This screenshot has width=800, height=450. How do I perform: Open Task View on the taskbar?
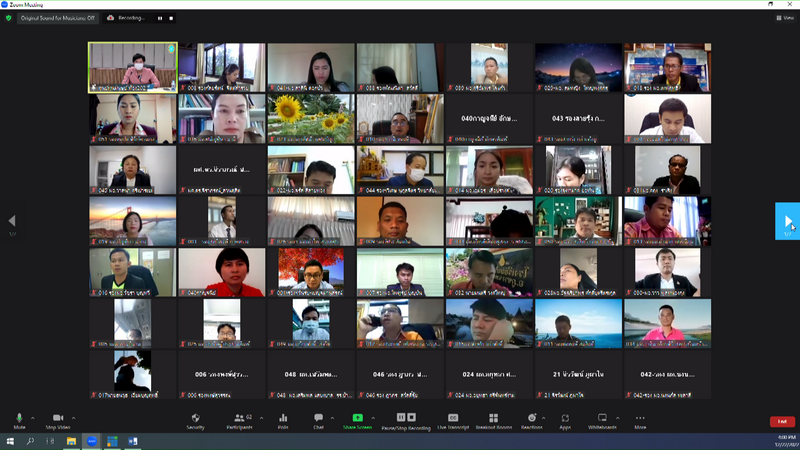point(50,441)
